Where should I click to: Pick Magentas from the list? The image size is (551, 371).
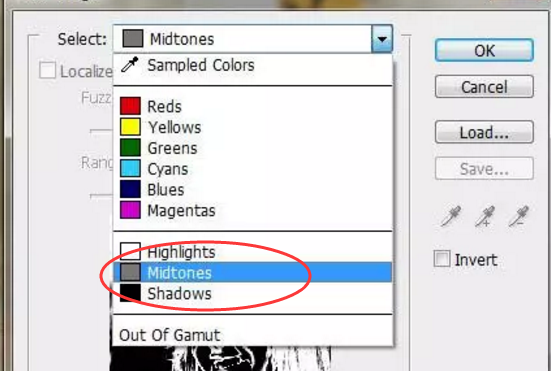pos(253,210)
